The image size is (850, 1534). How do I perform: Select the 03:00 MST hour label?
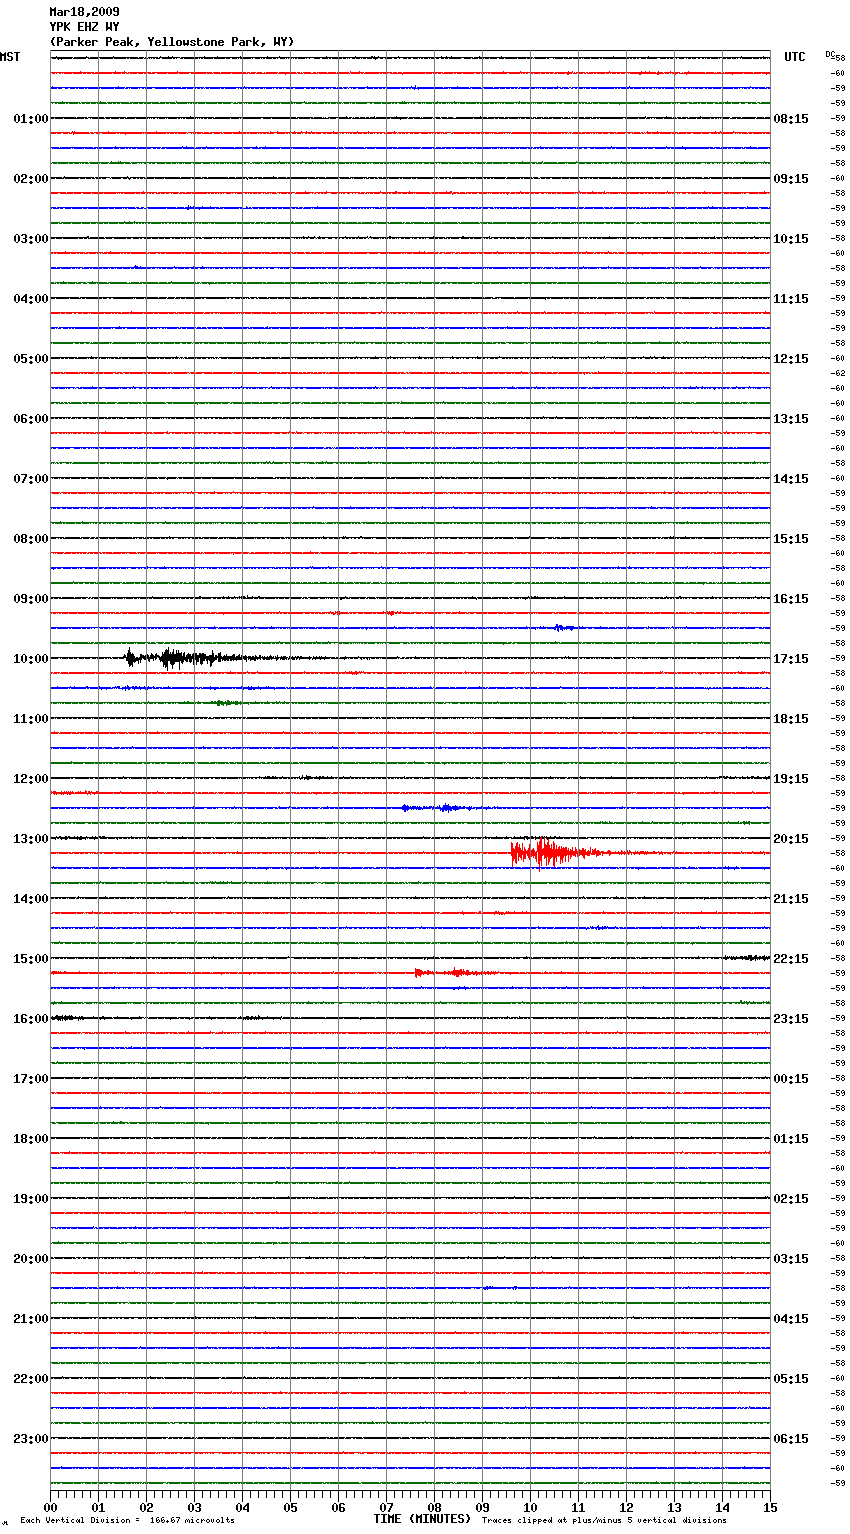(30, 239)
